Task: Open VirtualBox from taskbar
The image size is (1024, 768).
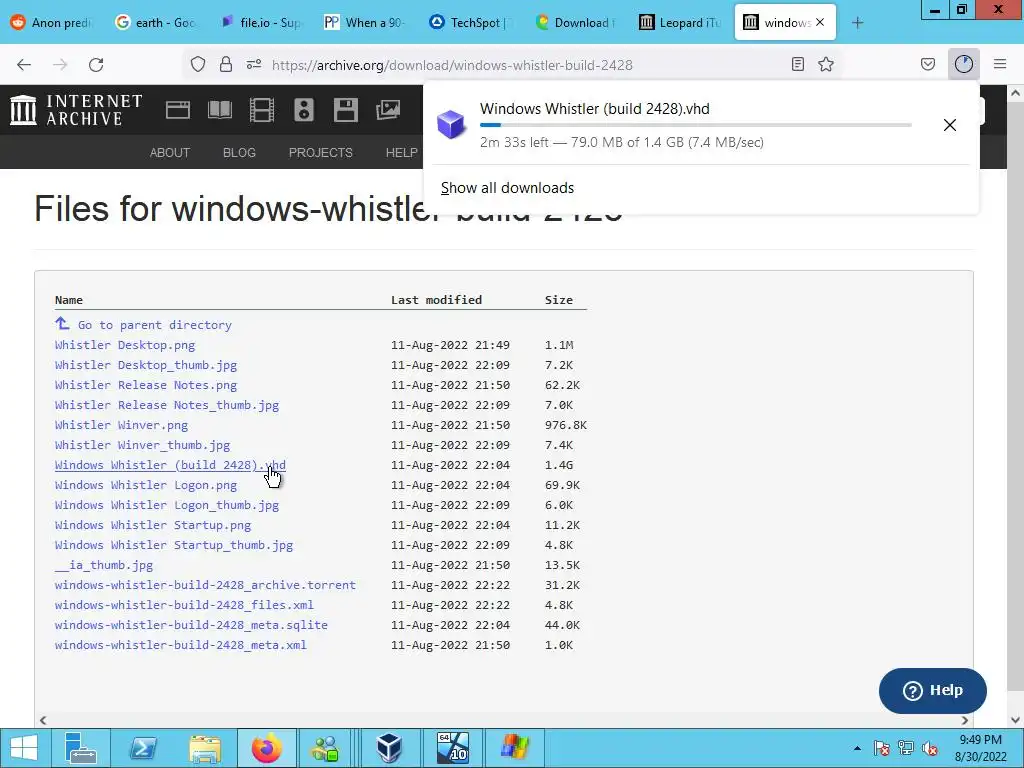Action: point(390,748)
